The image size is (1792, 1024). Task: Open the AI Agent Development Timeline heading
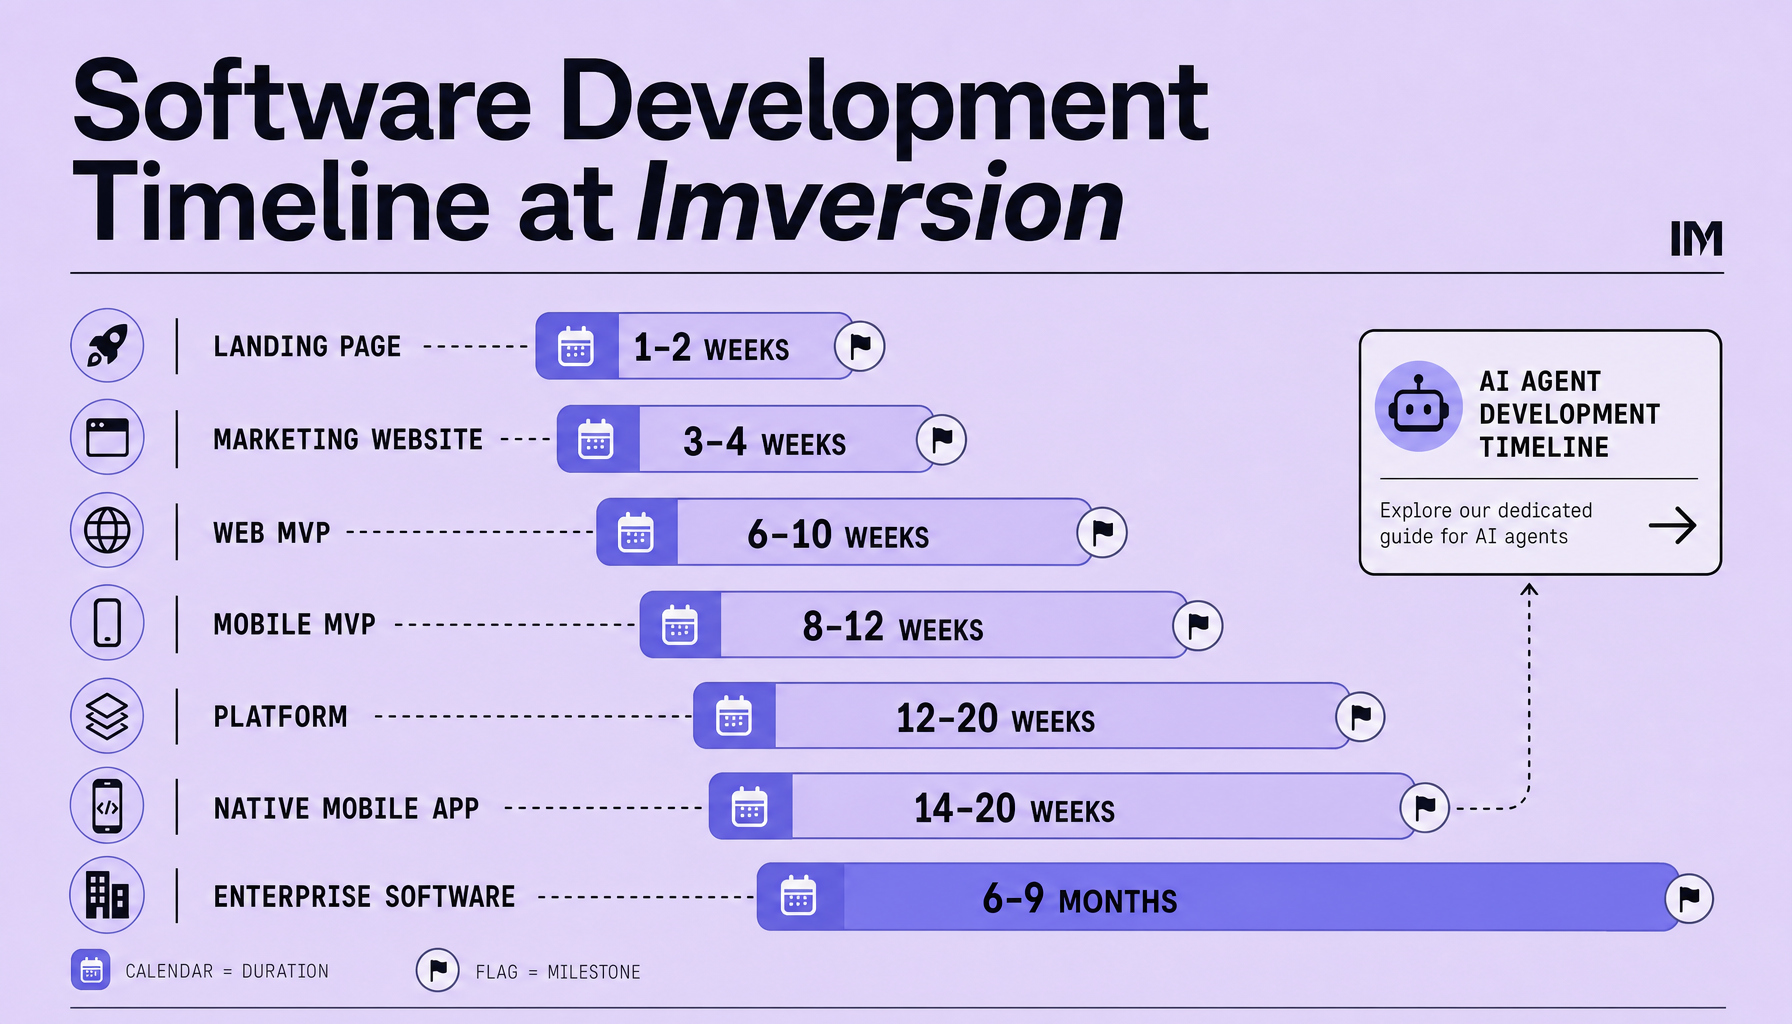(1570, 414)
